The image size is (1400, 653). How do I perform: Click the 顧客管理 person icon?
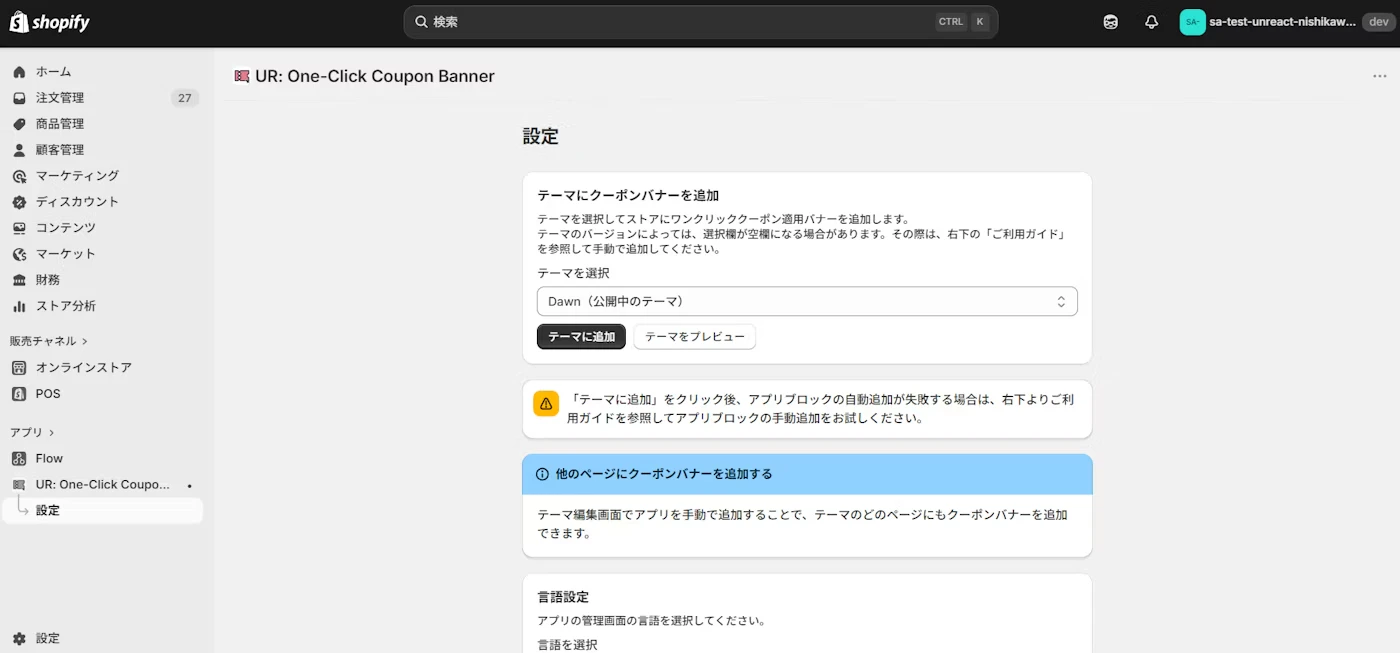[19, 150]
